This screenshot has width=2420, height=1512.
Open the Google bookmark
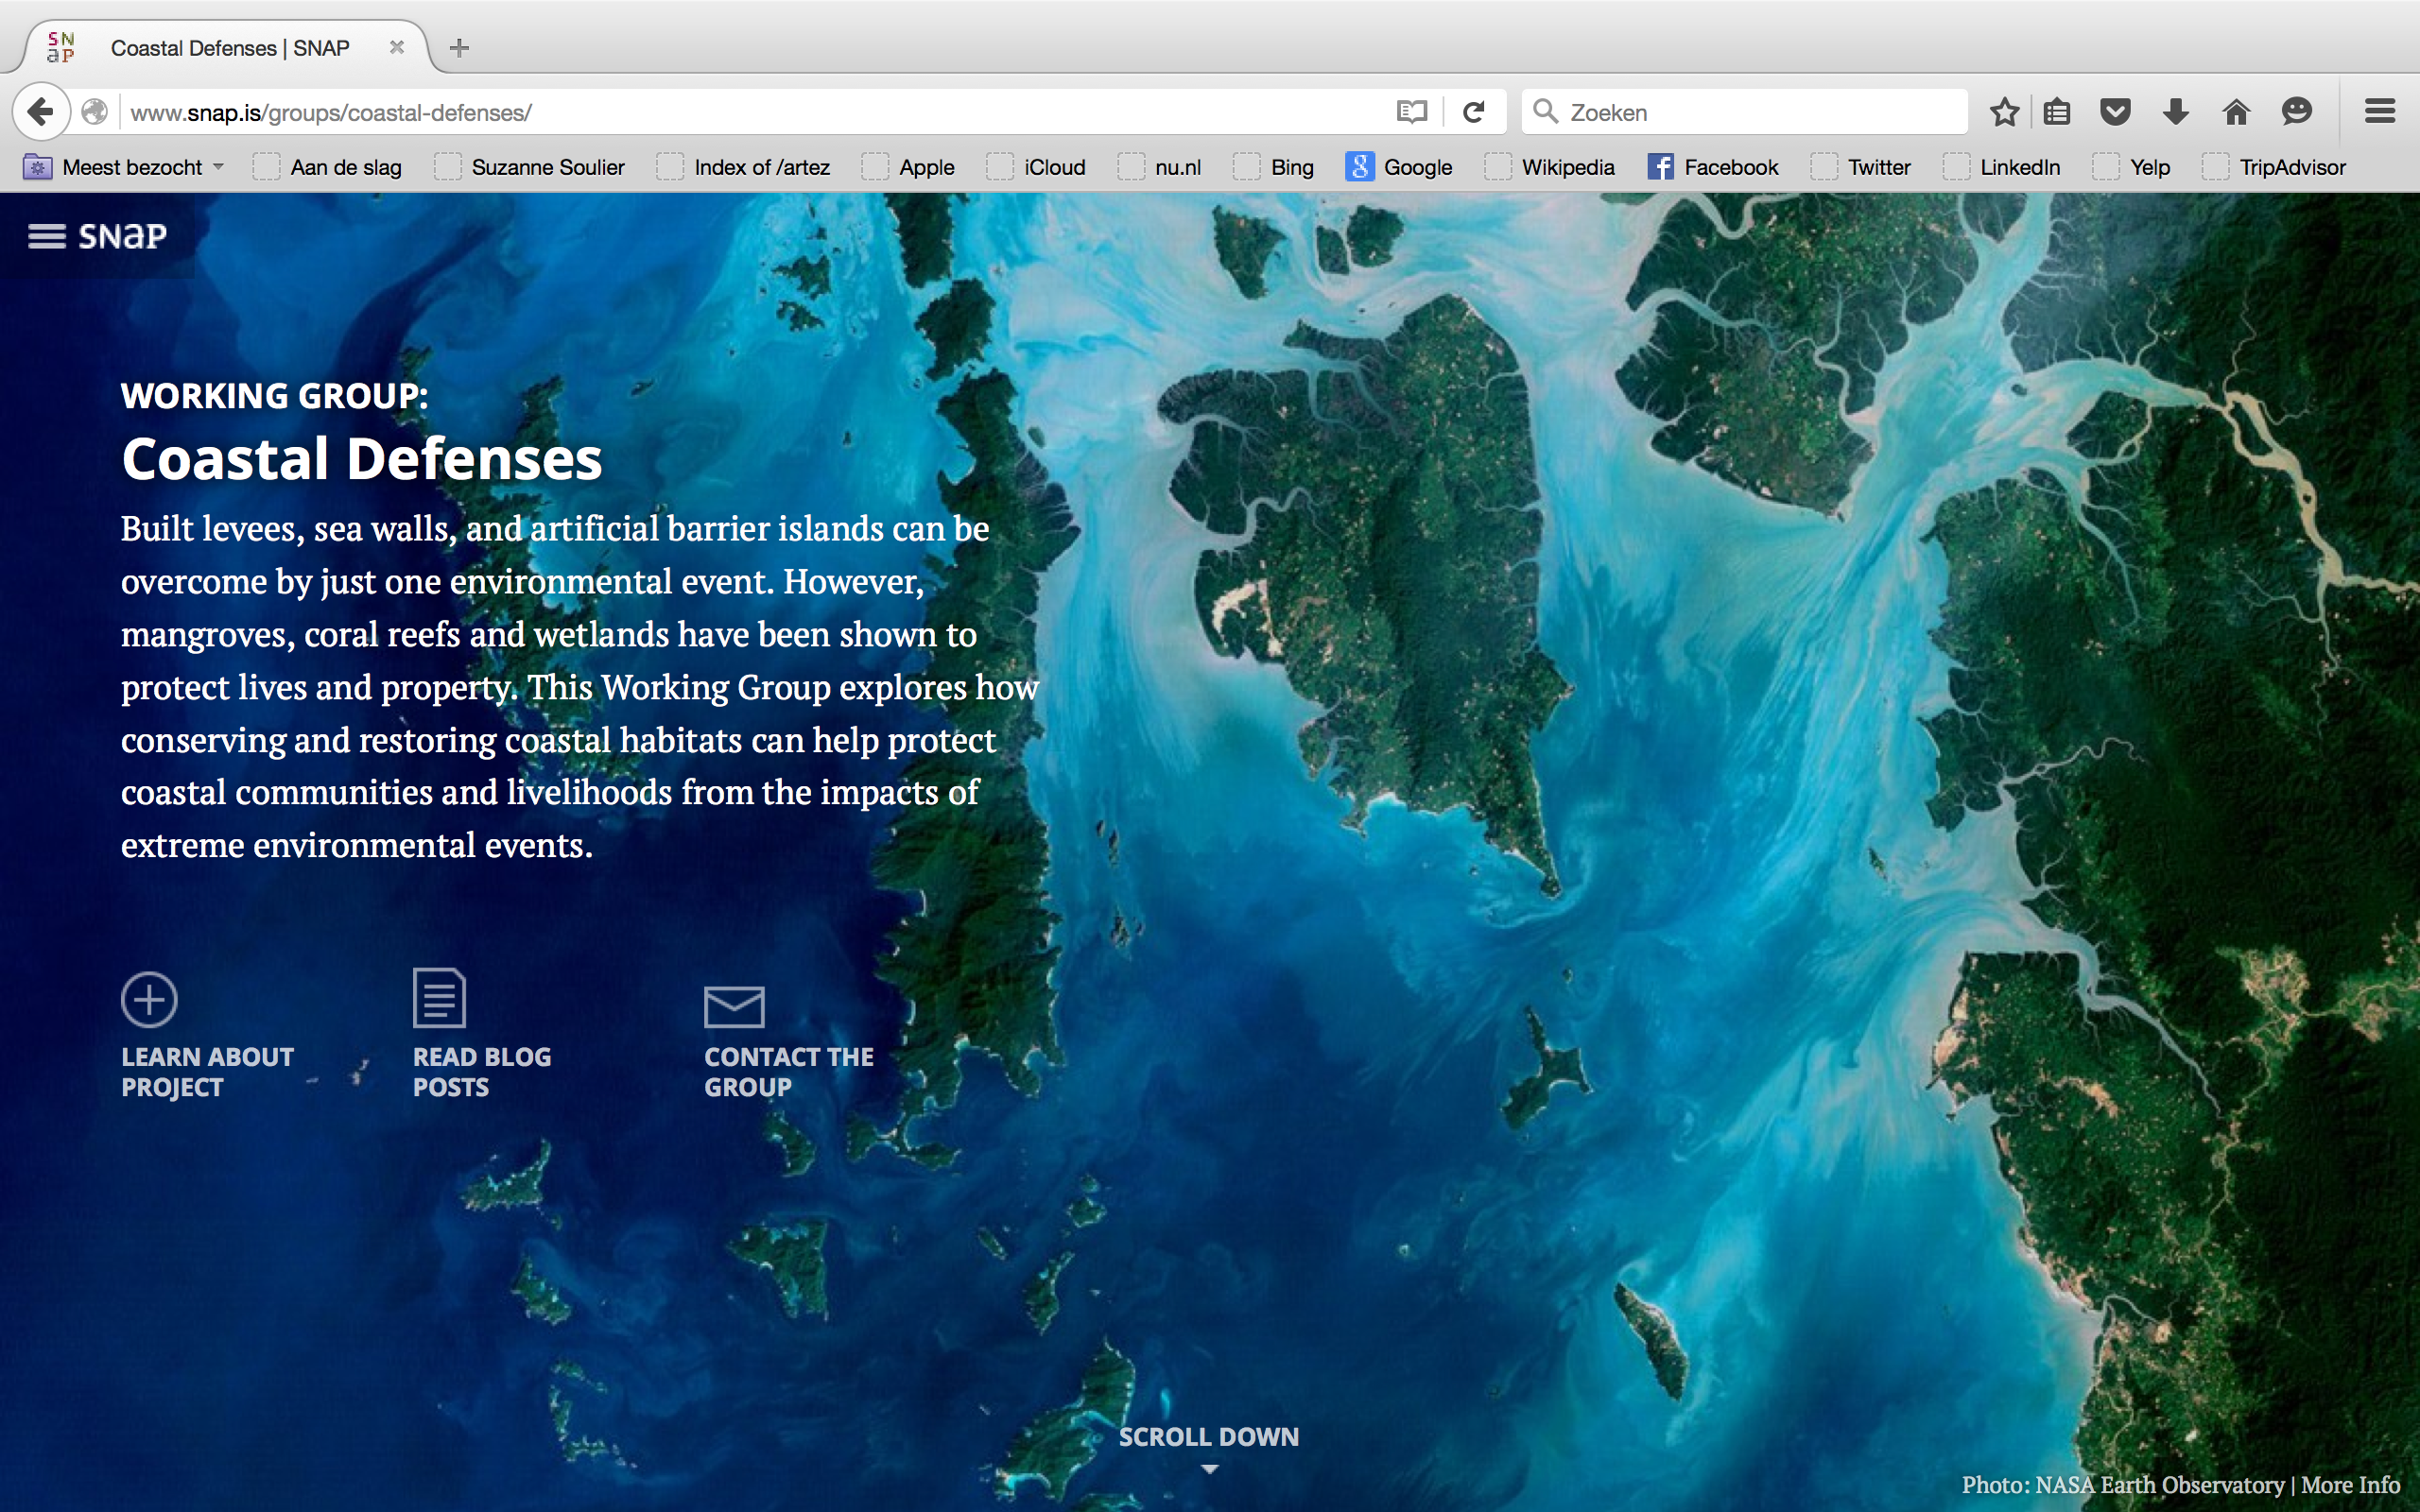point(1400,167)
